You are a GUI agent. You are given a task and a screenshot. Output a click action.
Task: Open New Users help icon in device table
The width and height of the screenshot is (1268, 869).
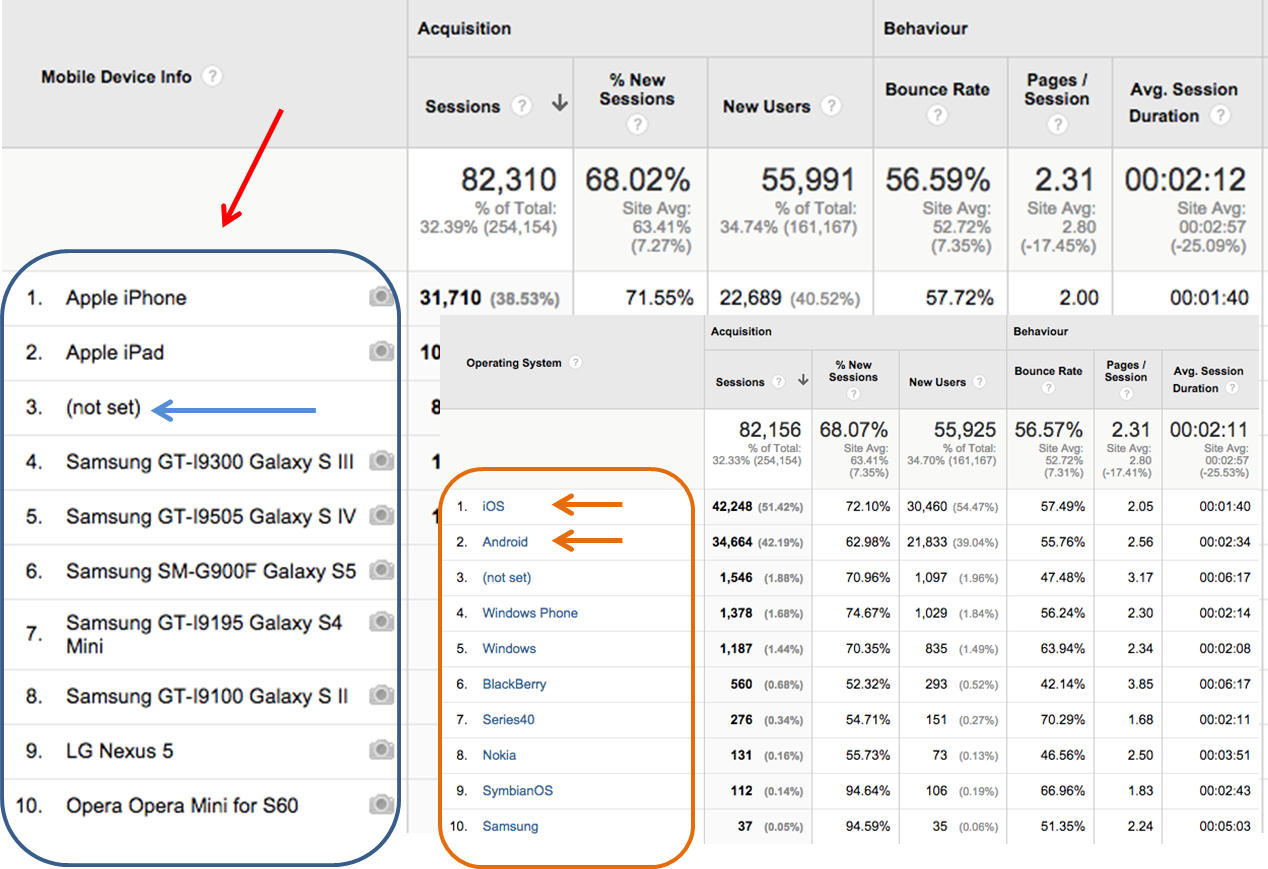[x=831, y=106]
